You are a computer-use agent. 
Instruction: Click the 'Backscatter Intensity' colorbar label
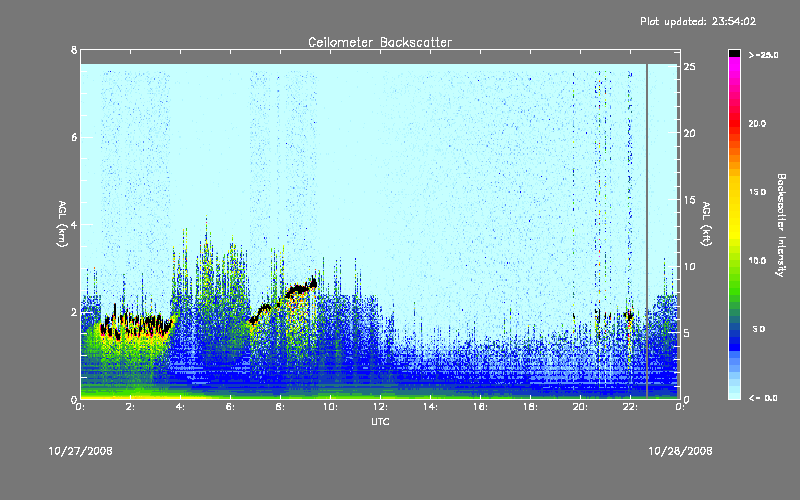tap(781, 225)
